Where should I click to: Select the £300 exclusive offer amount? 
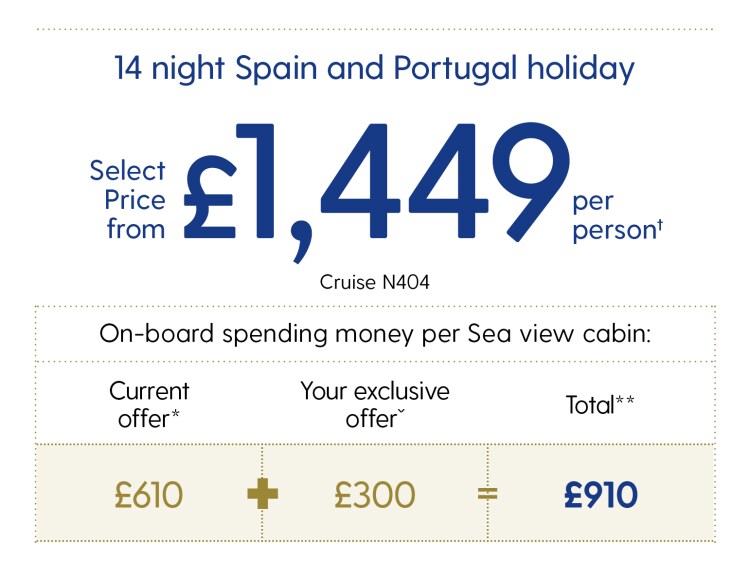coord(375,495)
